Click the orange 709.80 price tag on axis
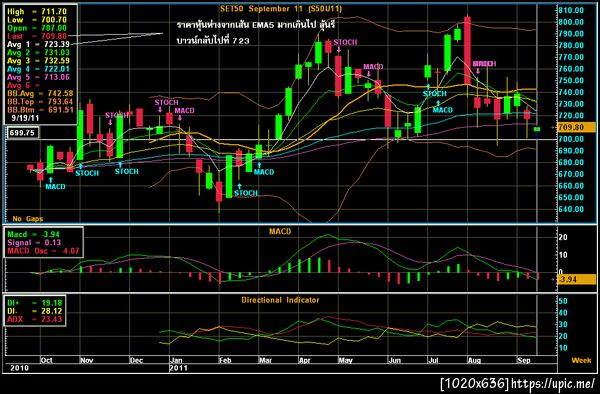 [x=576, y=127]
